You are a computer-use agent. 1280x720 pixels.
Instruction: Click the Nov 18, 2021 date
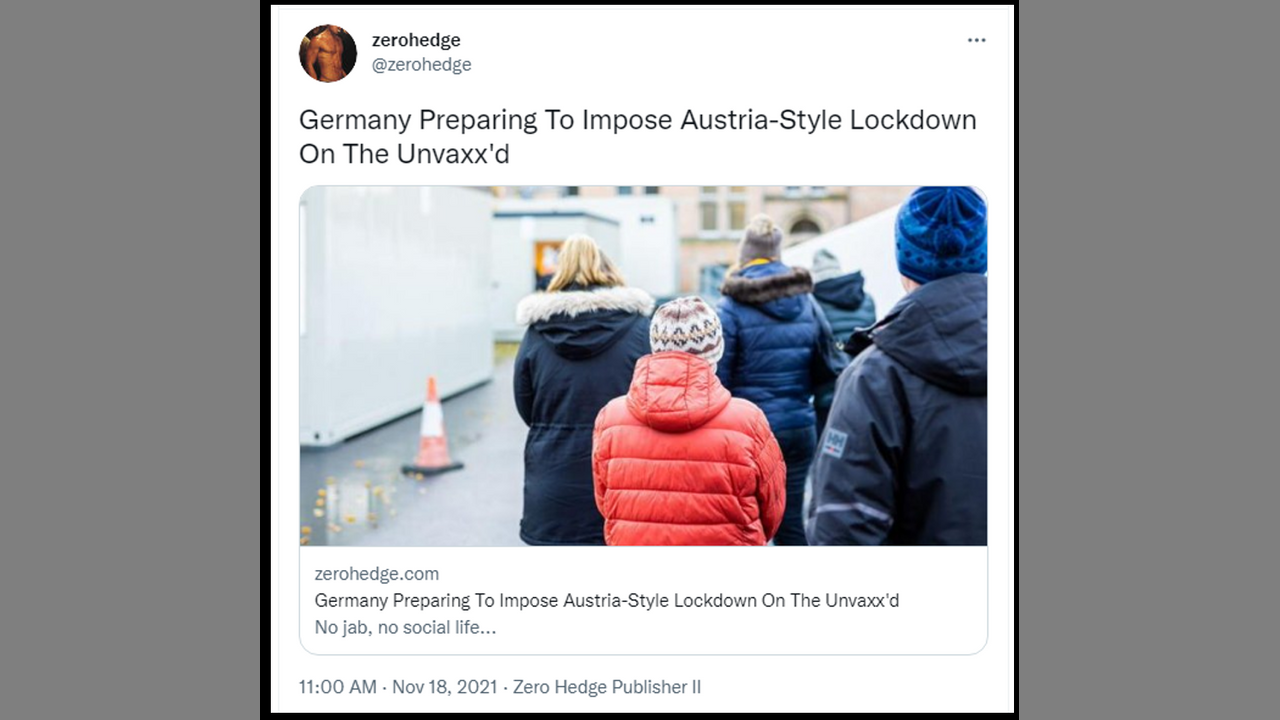click(444, 687)
